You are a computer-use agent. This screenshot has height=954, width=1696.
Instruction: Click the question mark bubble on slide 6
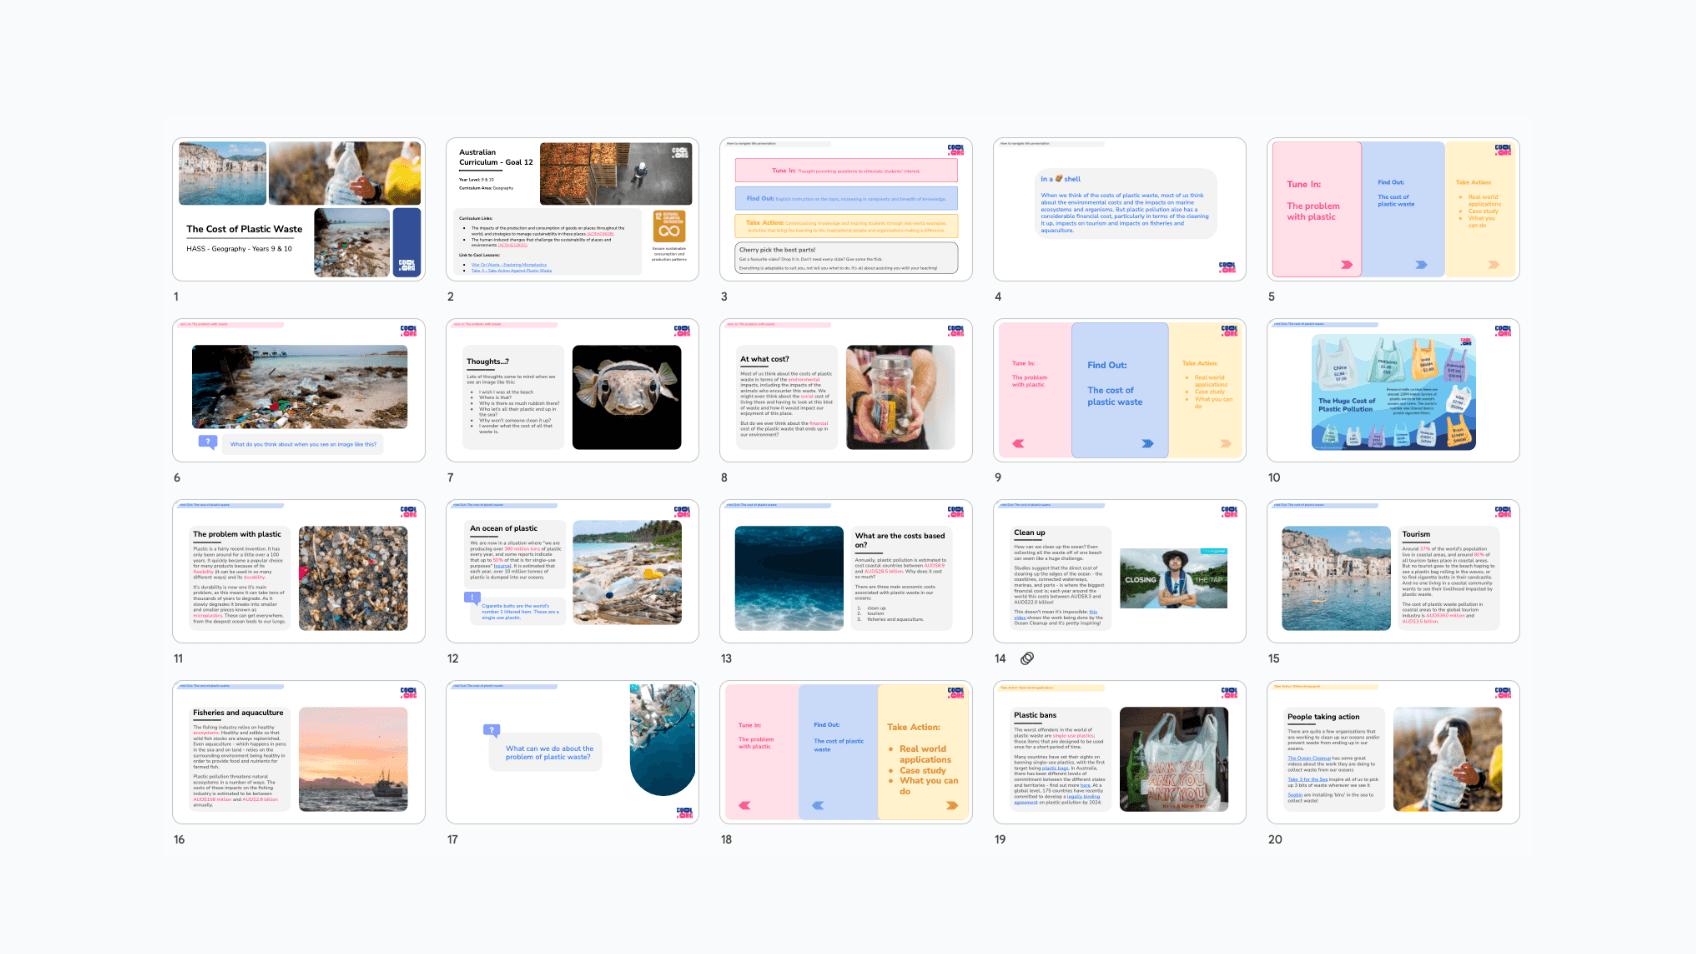tap(208, 442)
